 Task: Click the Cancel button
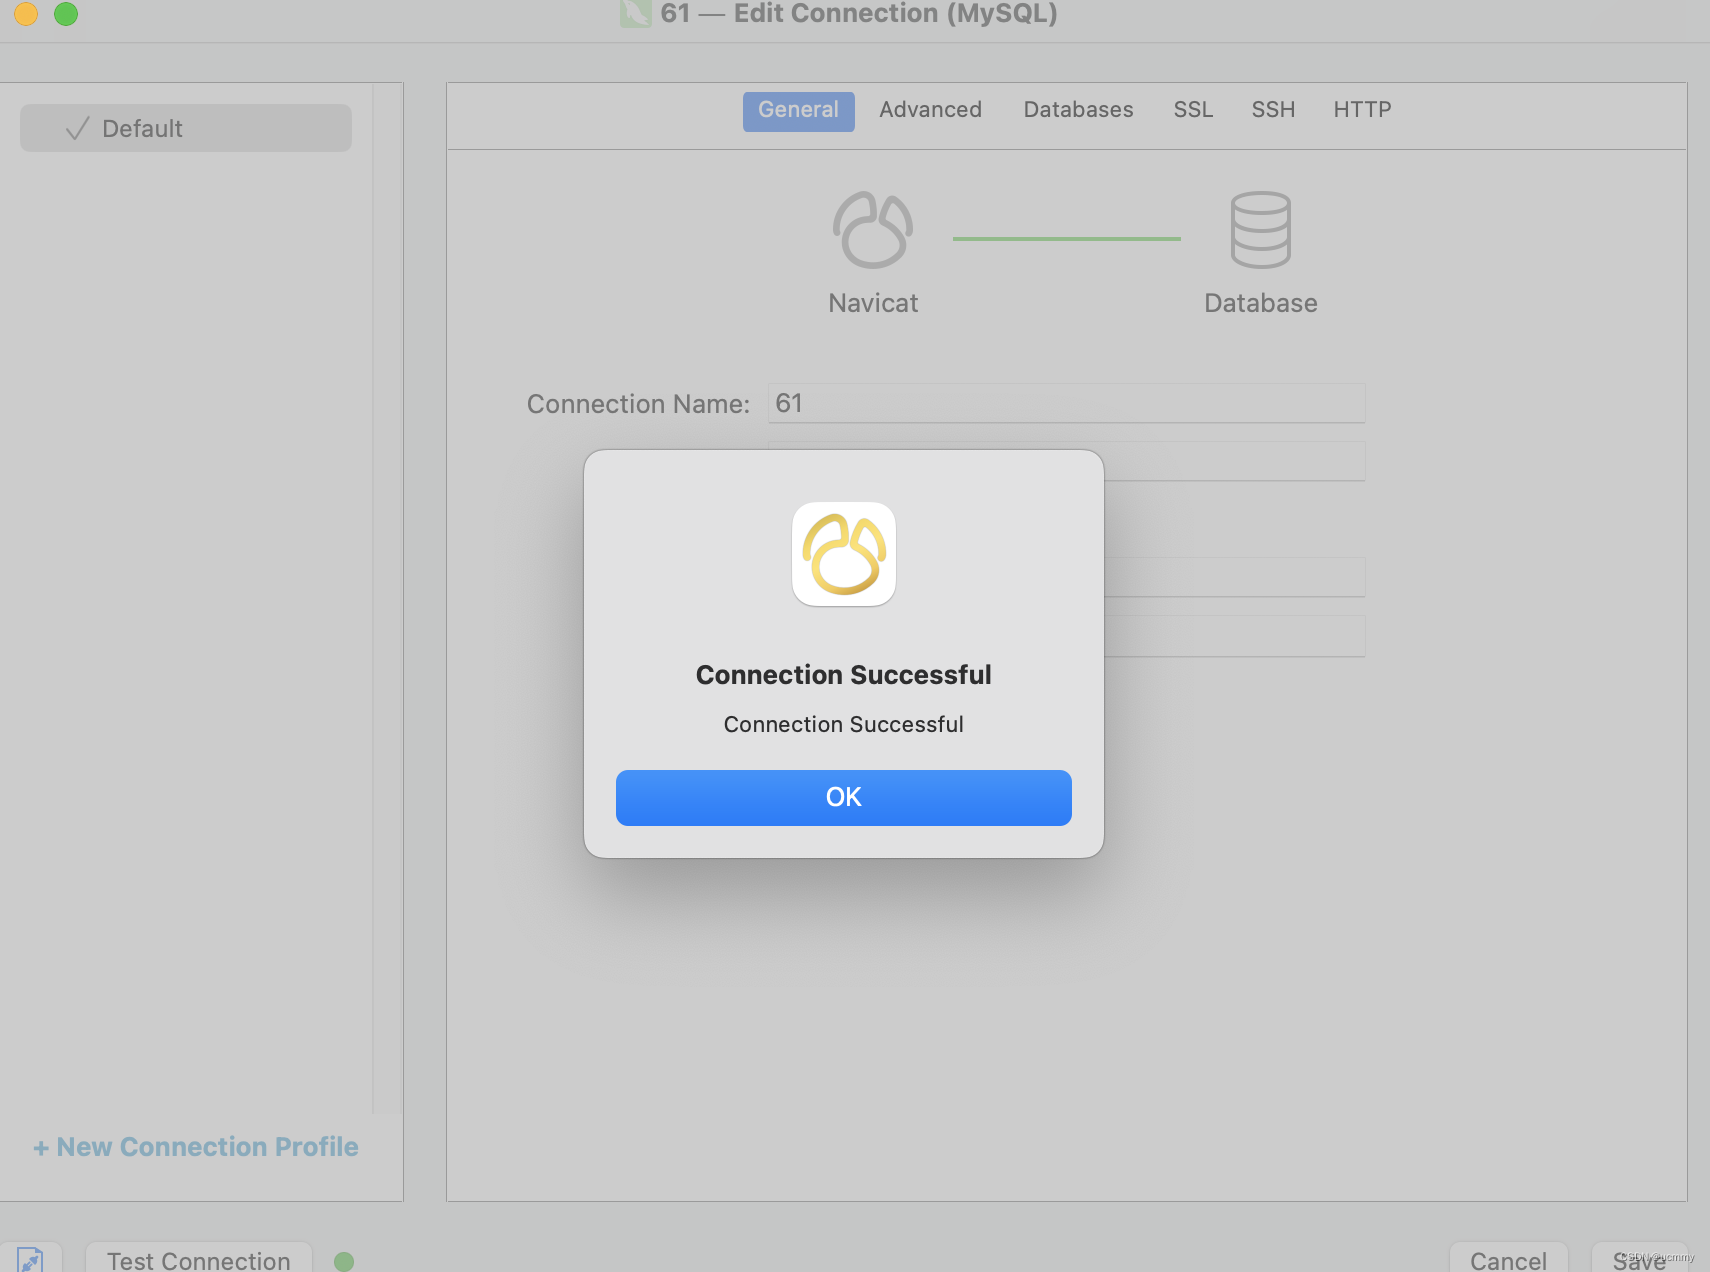pyautogui.click(x=1508, y=1261)
